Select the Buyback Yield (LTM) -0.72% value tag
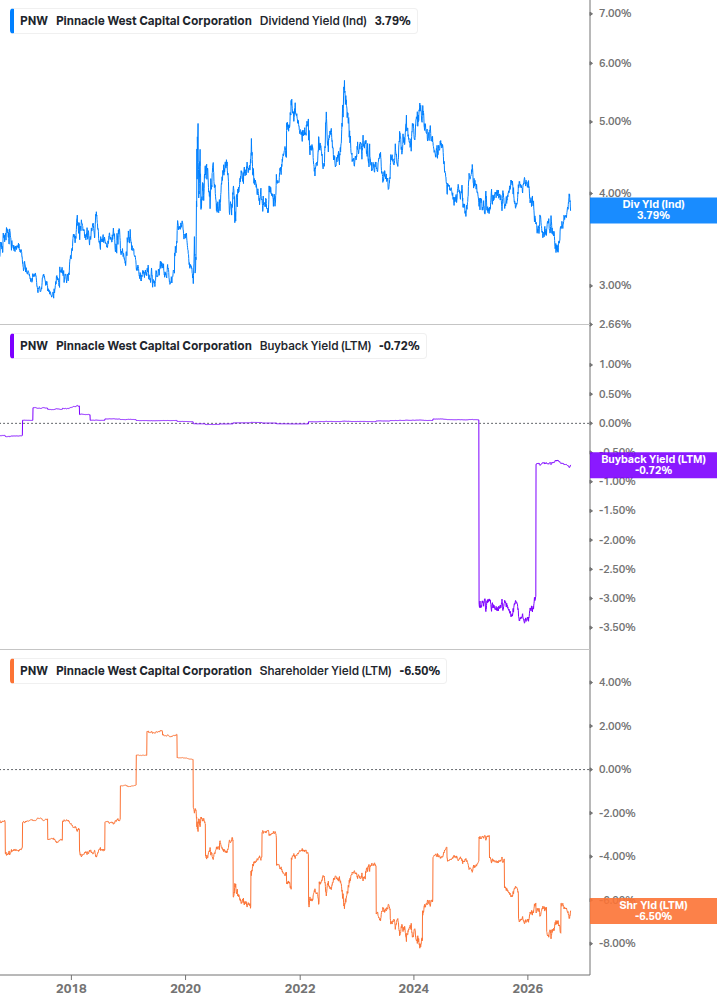 [x=653, y=465]
